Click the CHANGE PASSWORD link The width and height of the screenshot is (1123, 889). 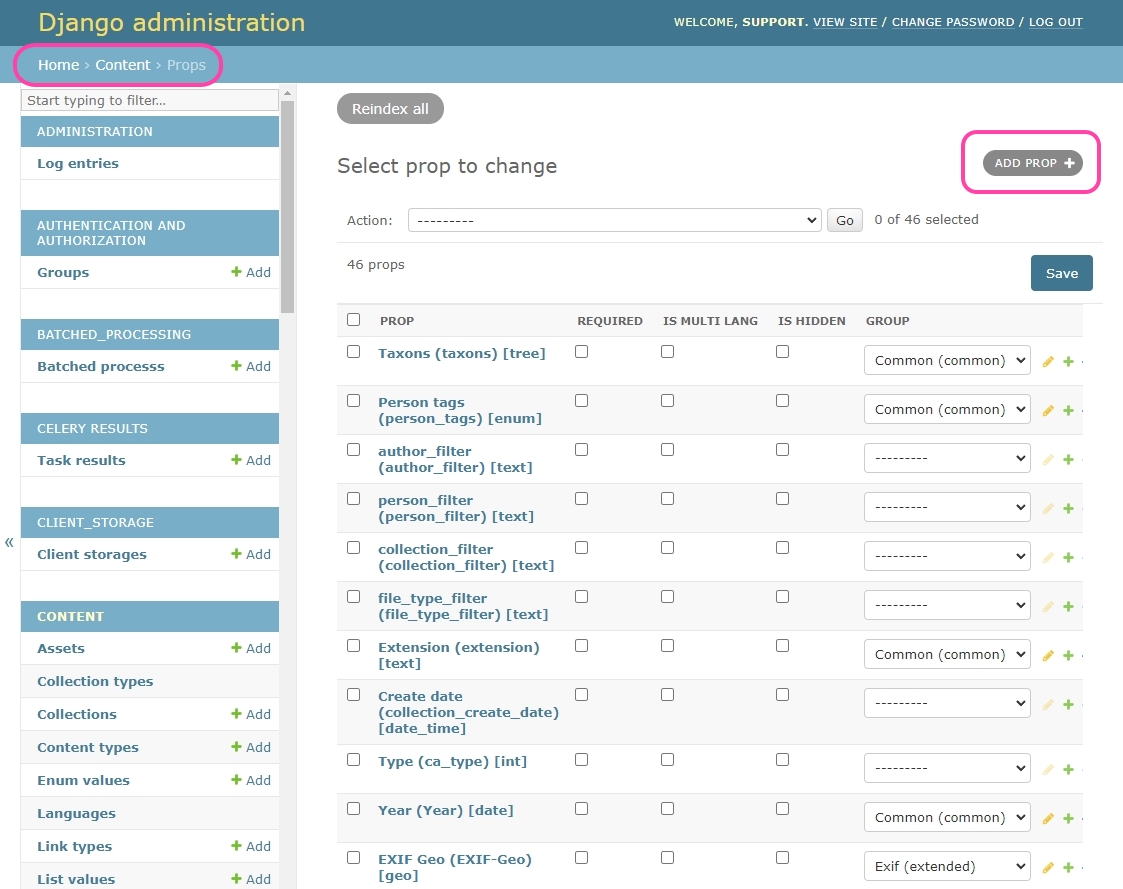click(x=953, y=22)
